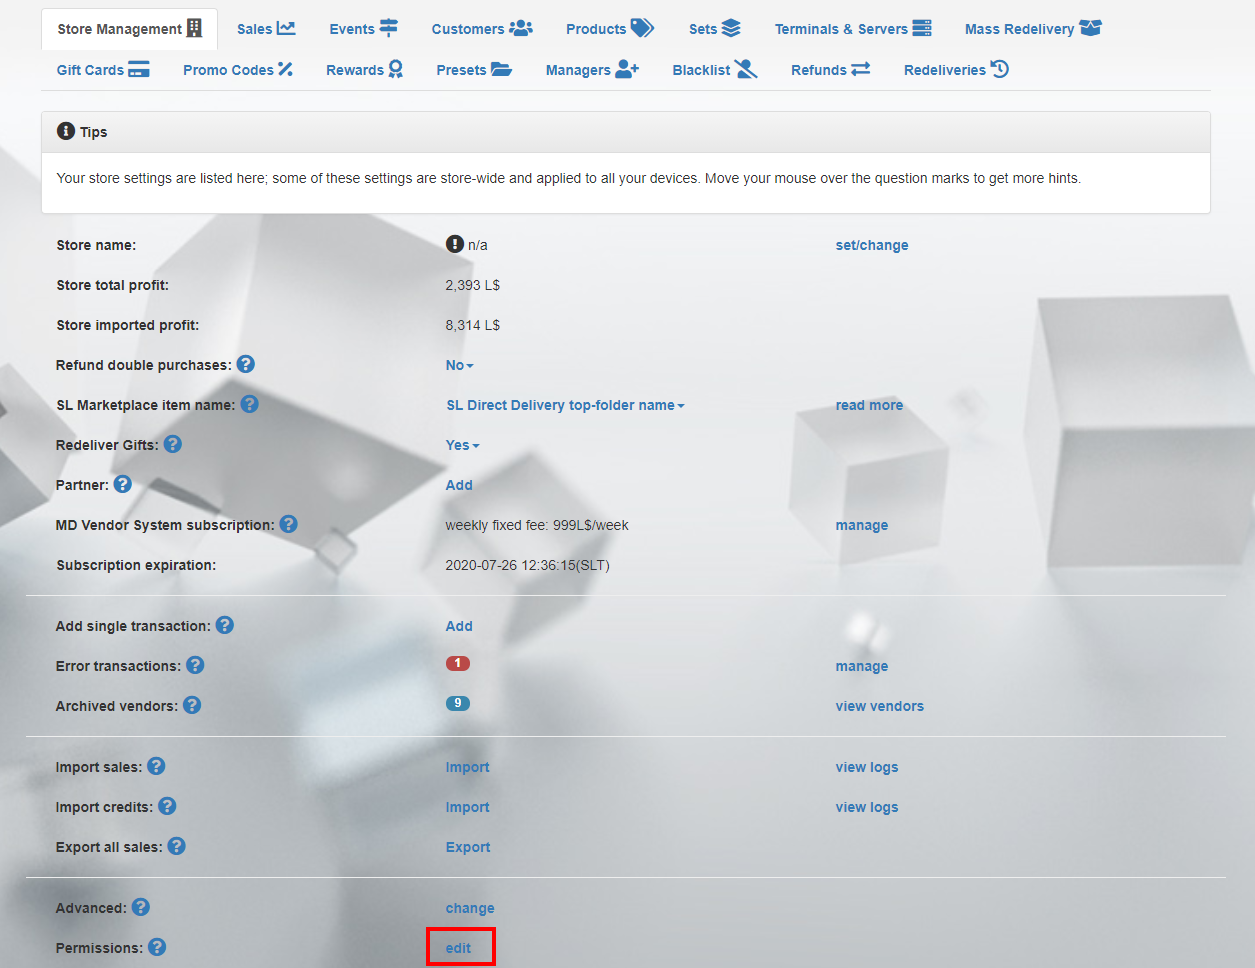Go to the Customers tab
This screenshot has width=1255, height=968.
point(482,29)
